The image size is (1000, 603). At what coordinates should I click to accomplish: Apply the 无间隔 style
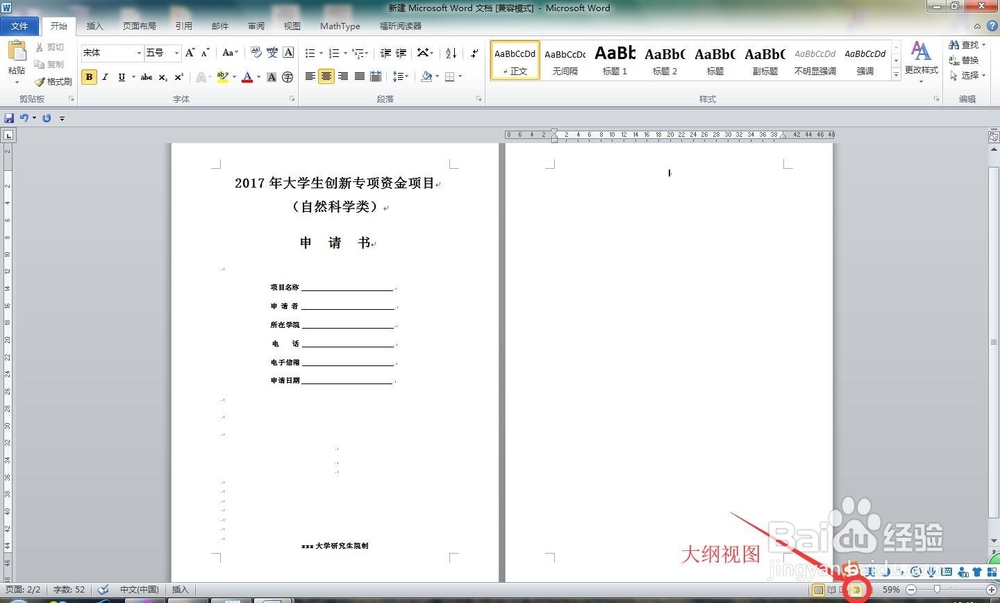(565, 60)
